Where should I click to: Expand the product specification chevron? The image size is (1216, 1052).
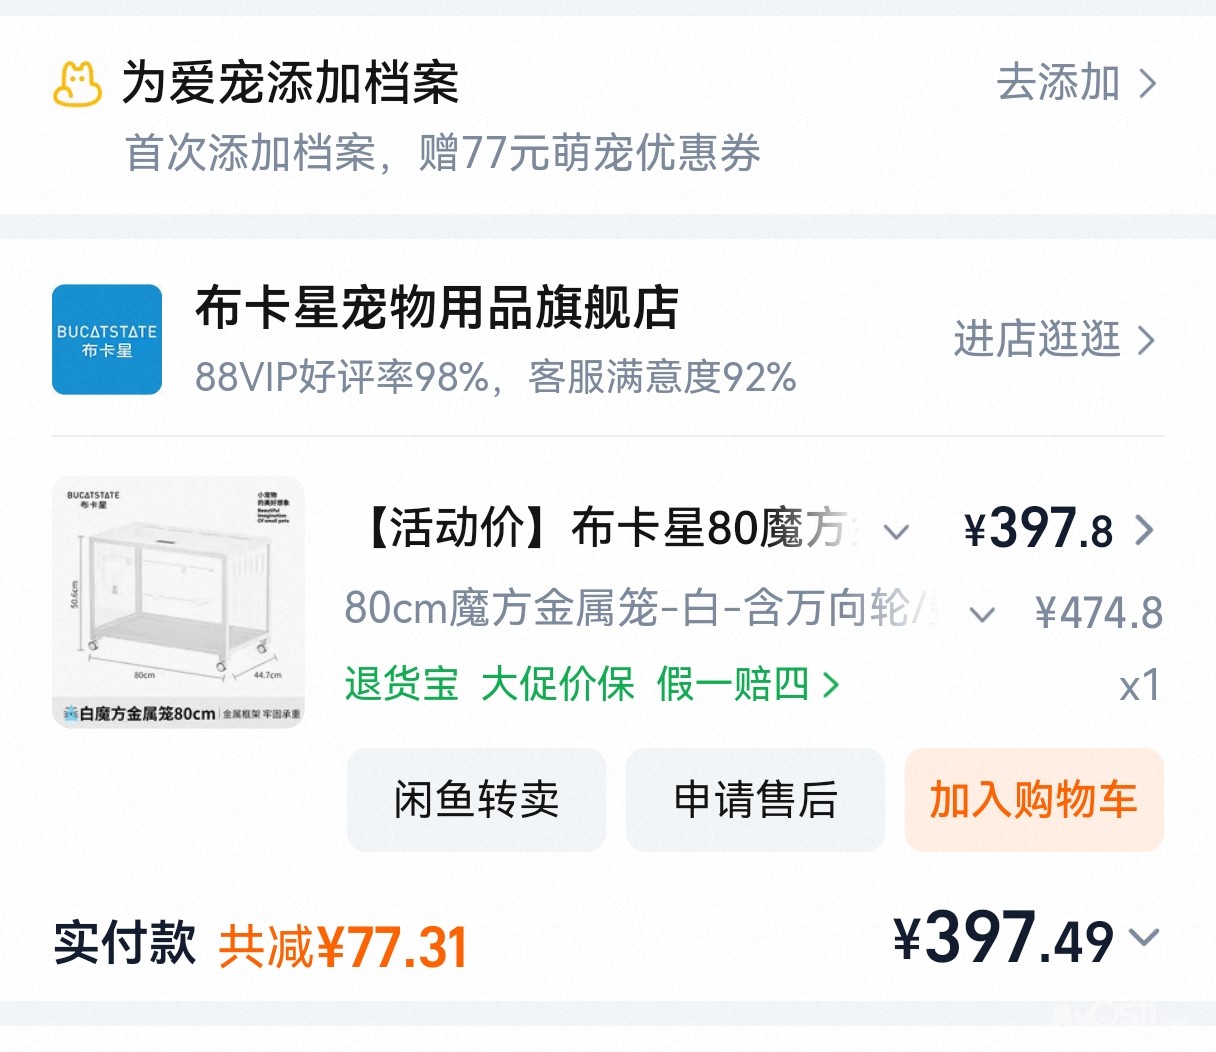[x=983, y=614]
